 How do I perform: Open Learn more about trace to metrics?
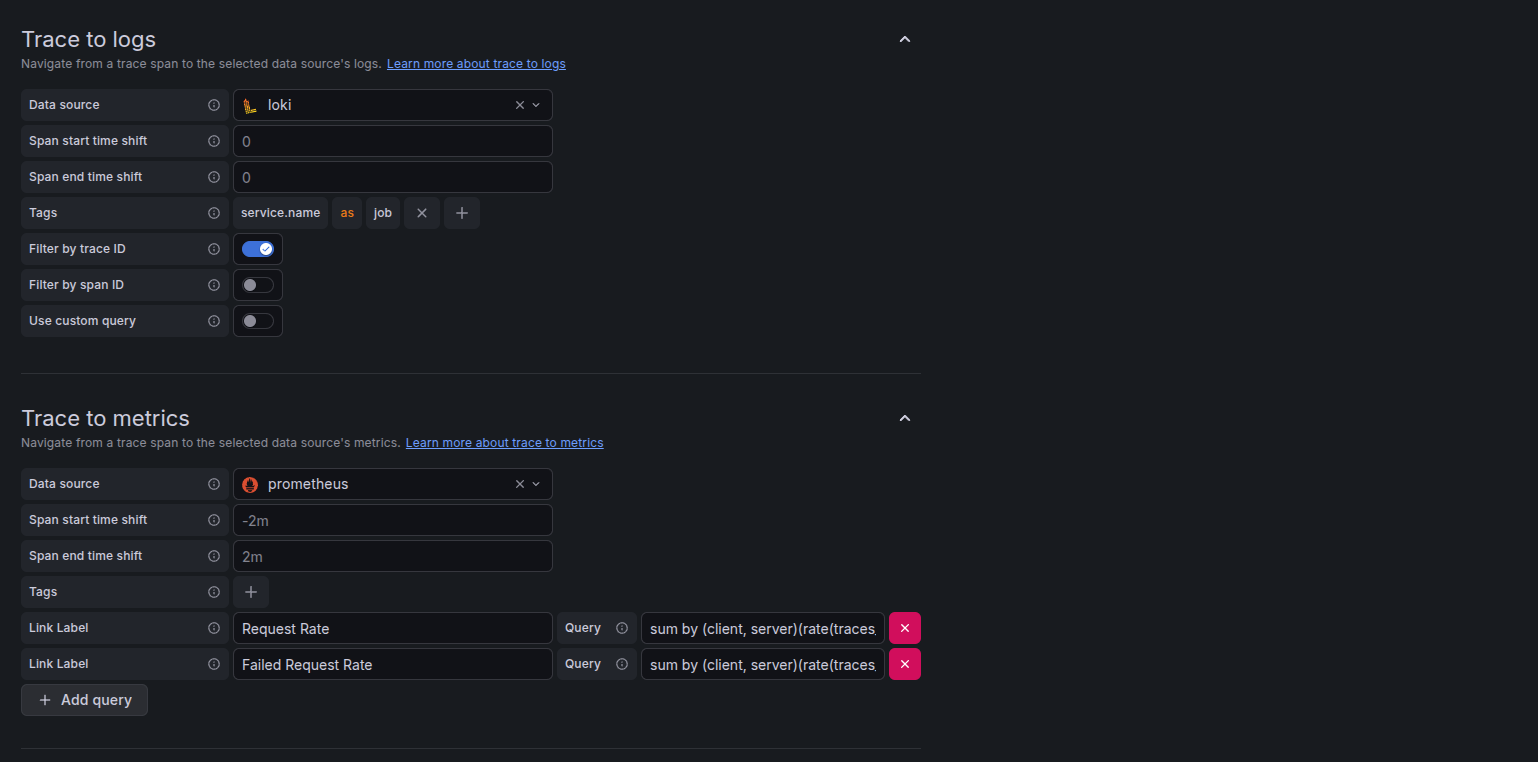[504, 442]
